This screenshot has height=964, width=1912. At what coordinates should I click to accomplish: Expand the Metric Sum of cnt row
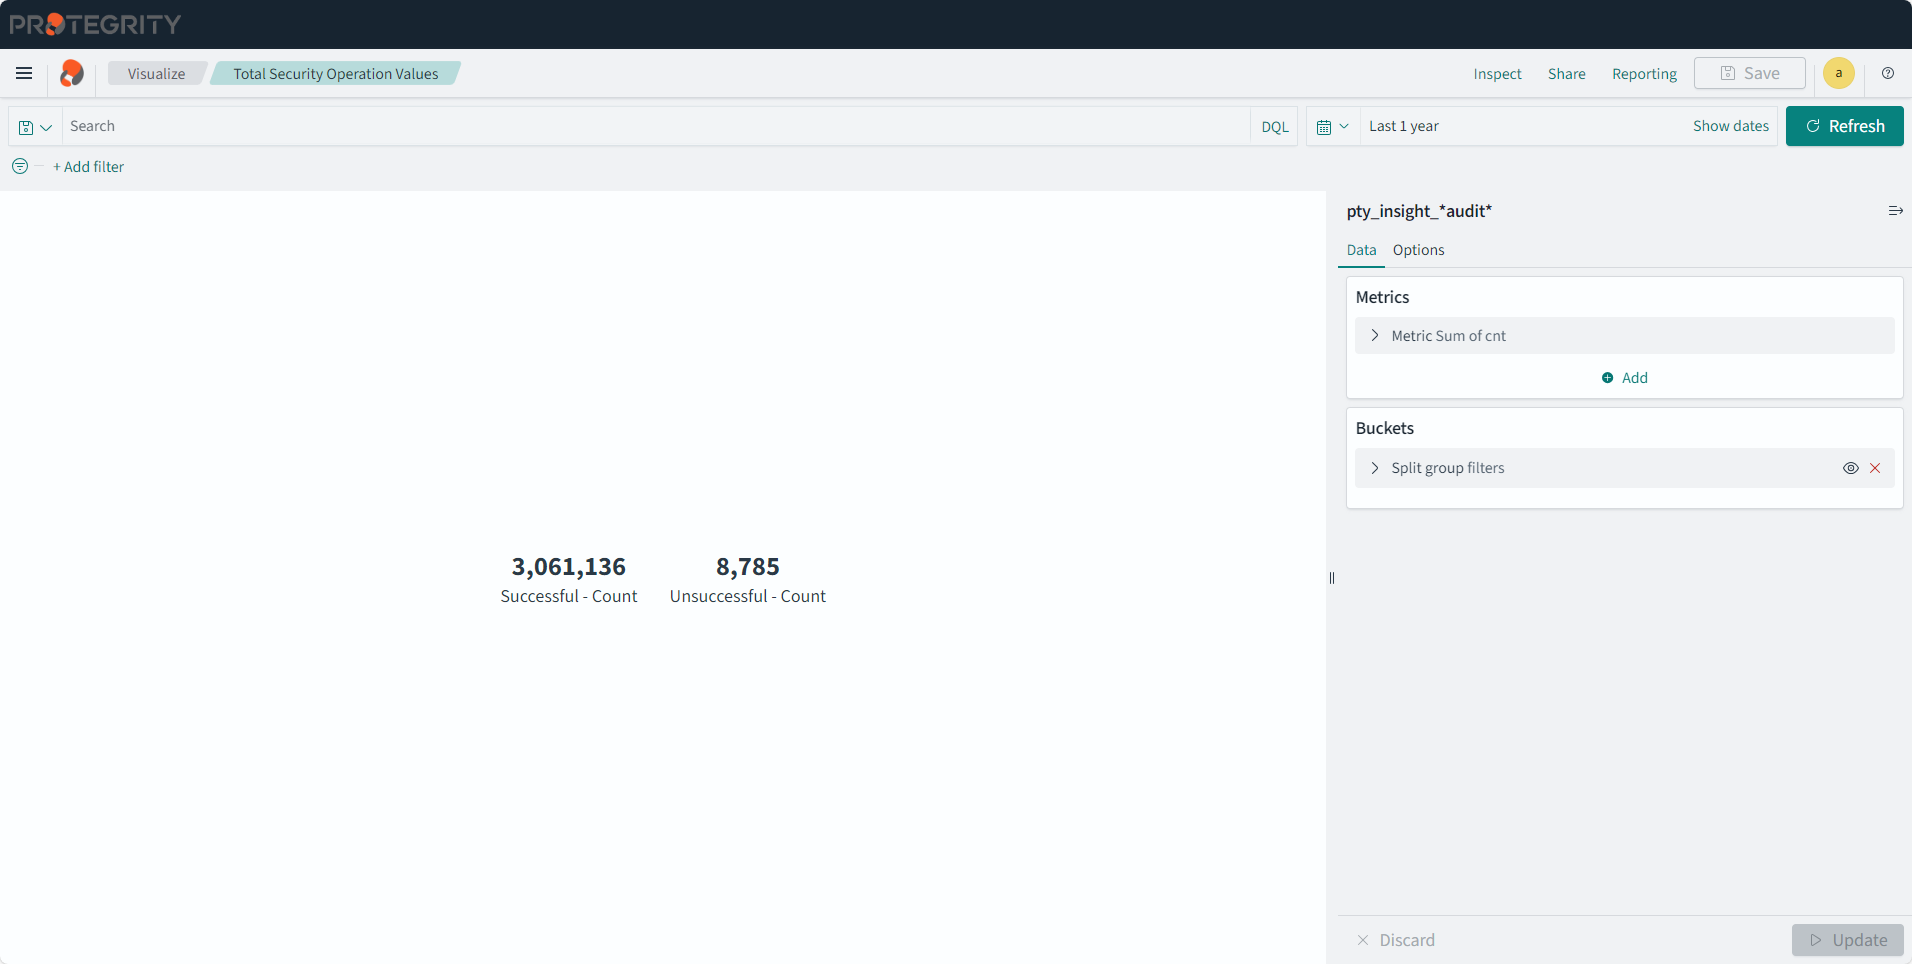pyautogui.click(x=1624, y=336)
